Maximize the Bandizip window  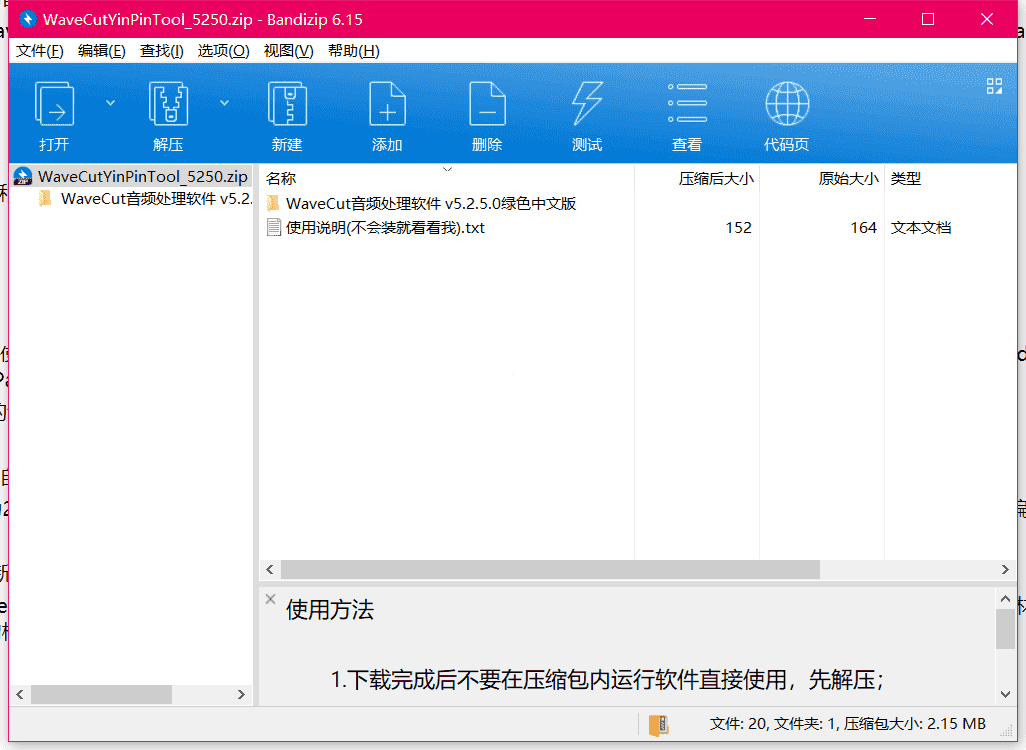click(928, 19)
